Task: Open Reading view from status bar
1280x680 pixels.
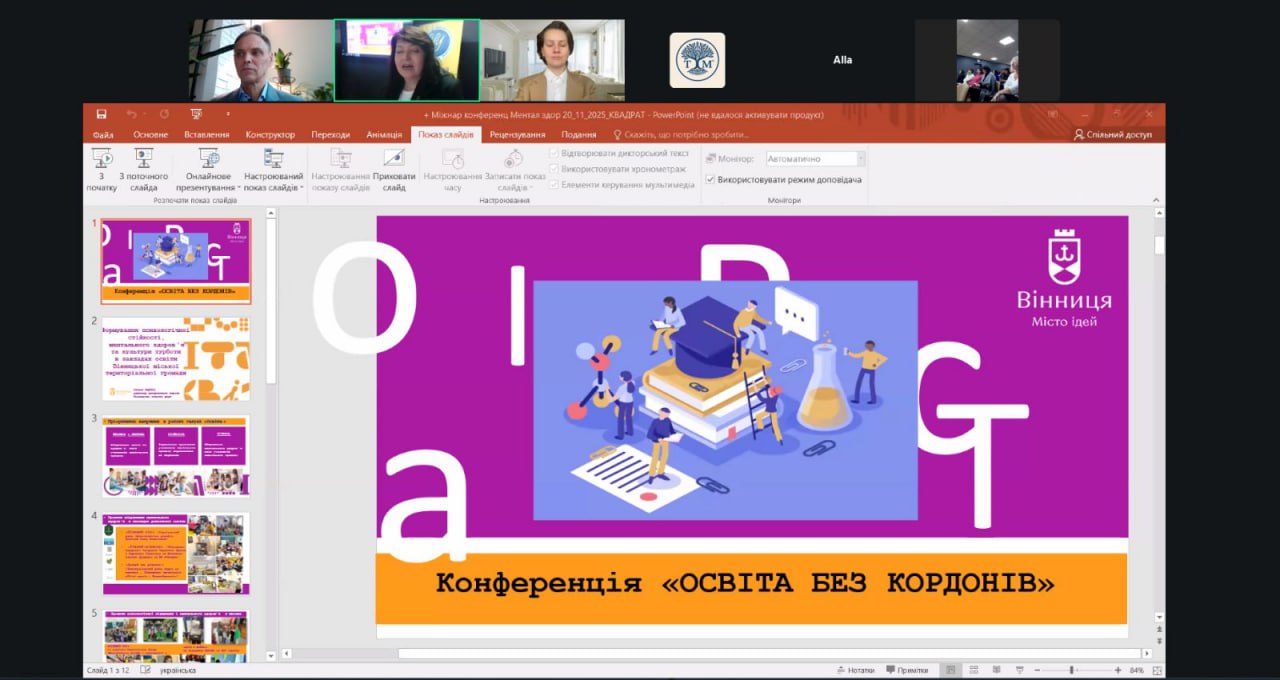Action: tap(996, 670)
